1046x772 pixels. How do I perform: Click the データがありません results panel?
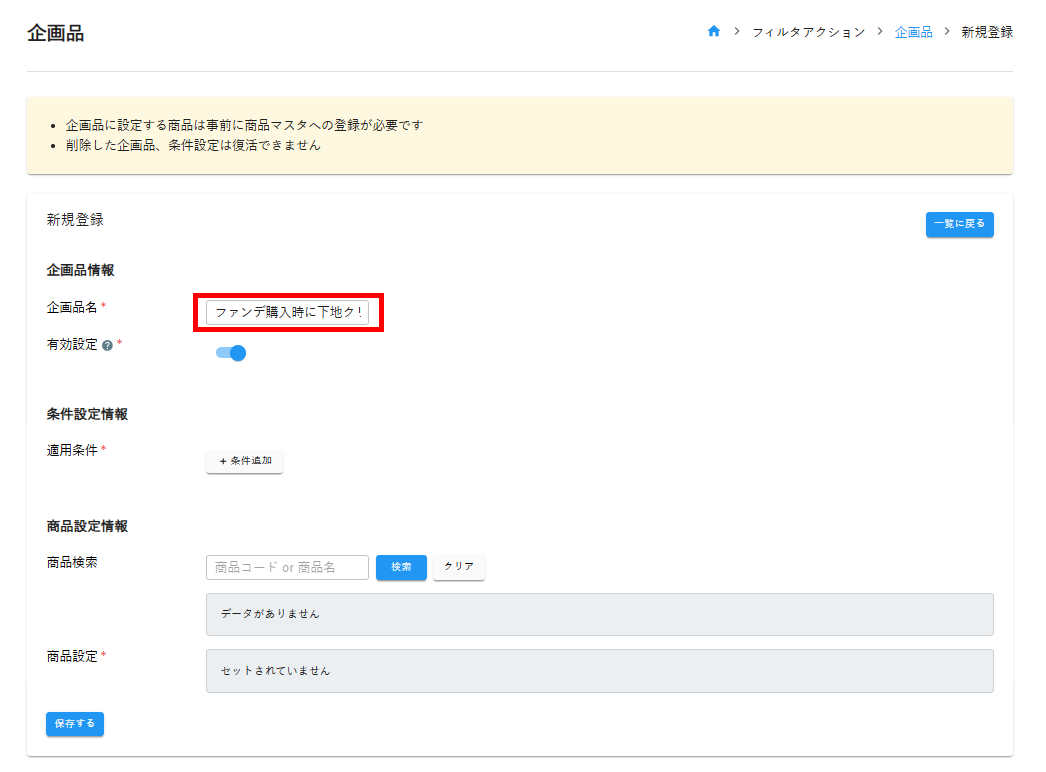tap(599, 614)
